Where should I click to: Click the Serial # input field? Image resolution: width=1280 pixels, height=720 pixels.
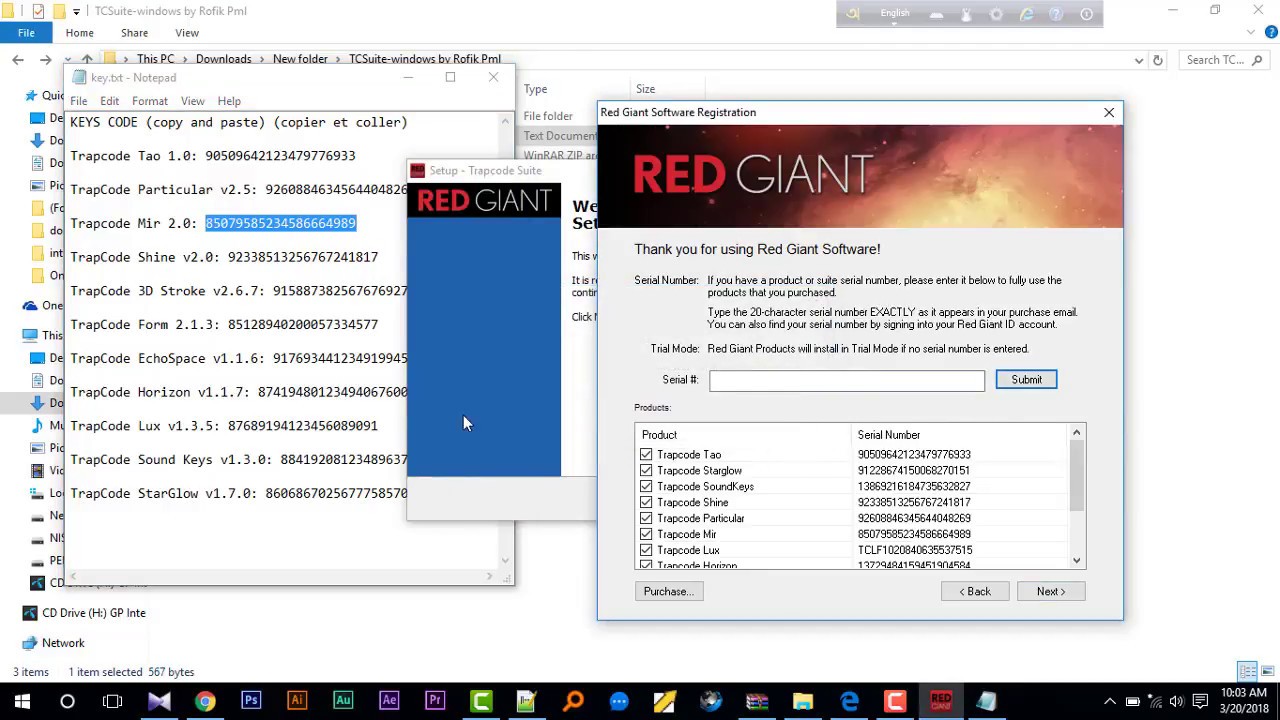(847, 380)
